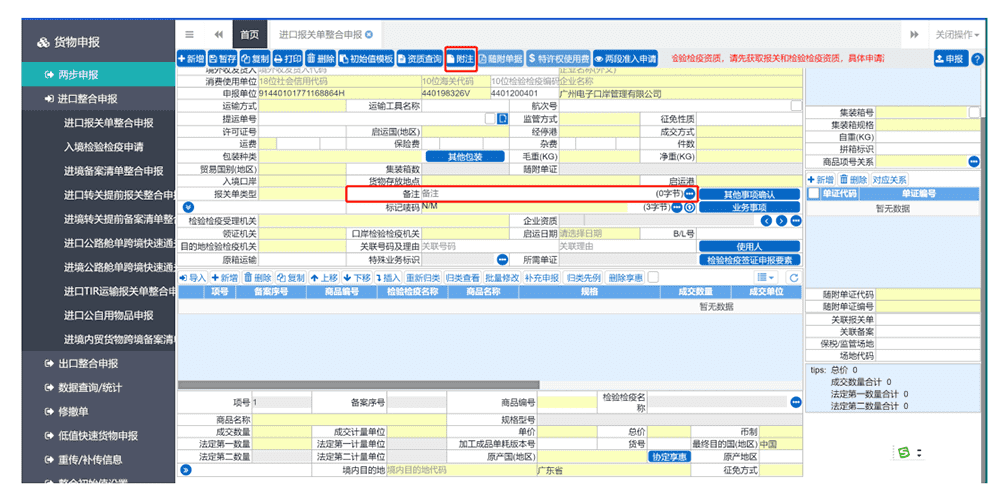Click the 导入 import button in the goods toolbar

coord(193,278)
